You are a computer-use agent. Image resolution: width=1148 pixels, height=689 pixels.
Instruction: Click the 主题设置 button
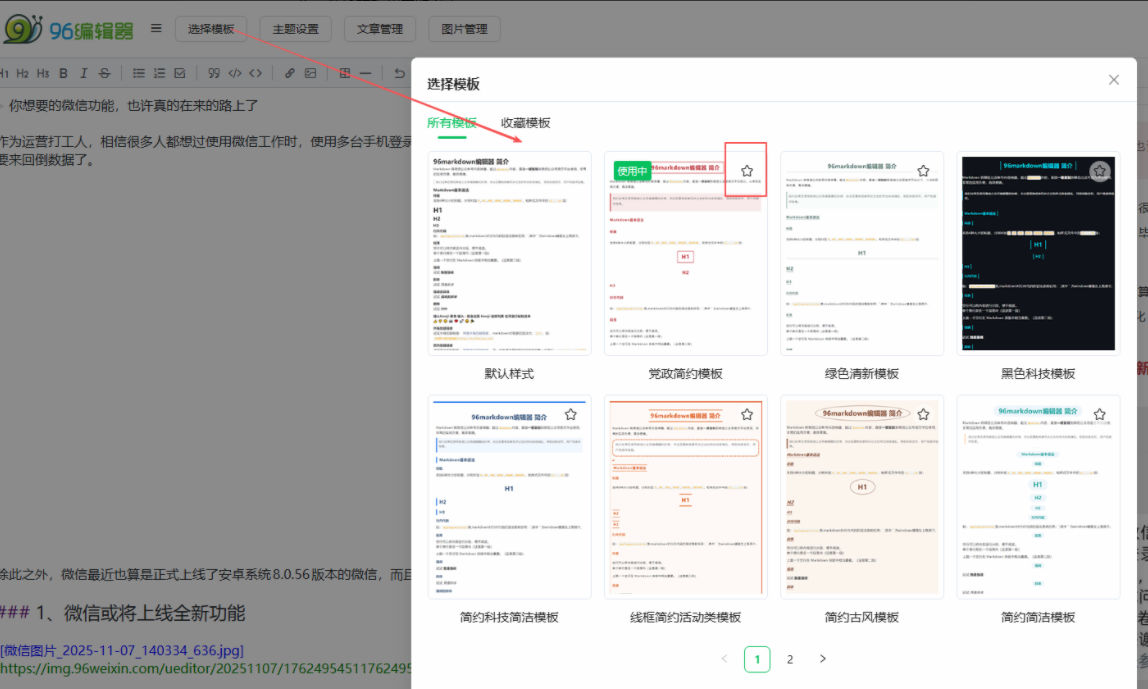[x=295, y=29]
